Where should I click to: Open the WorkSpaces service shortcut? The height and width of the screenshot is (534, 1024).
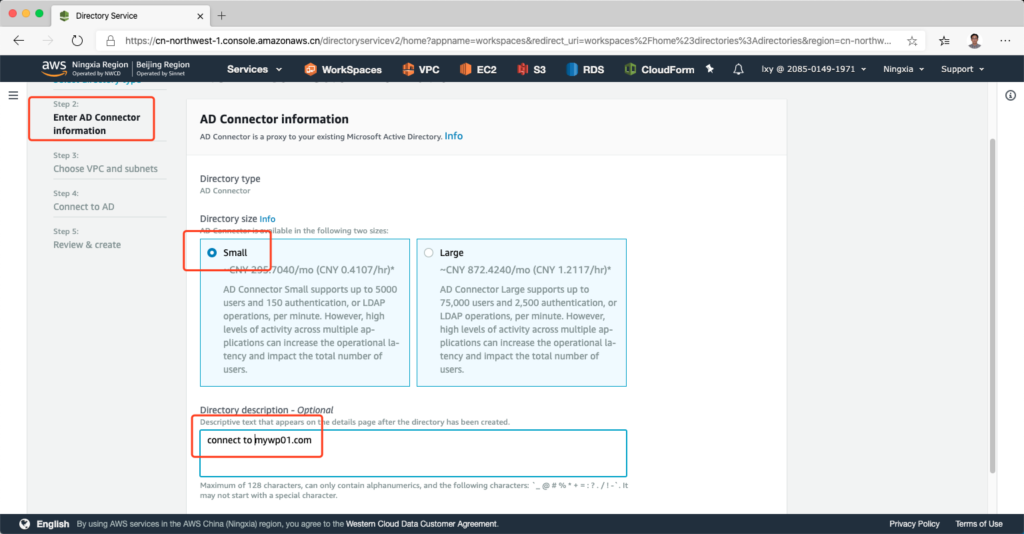click(x=343, y=69)
